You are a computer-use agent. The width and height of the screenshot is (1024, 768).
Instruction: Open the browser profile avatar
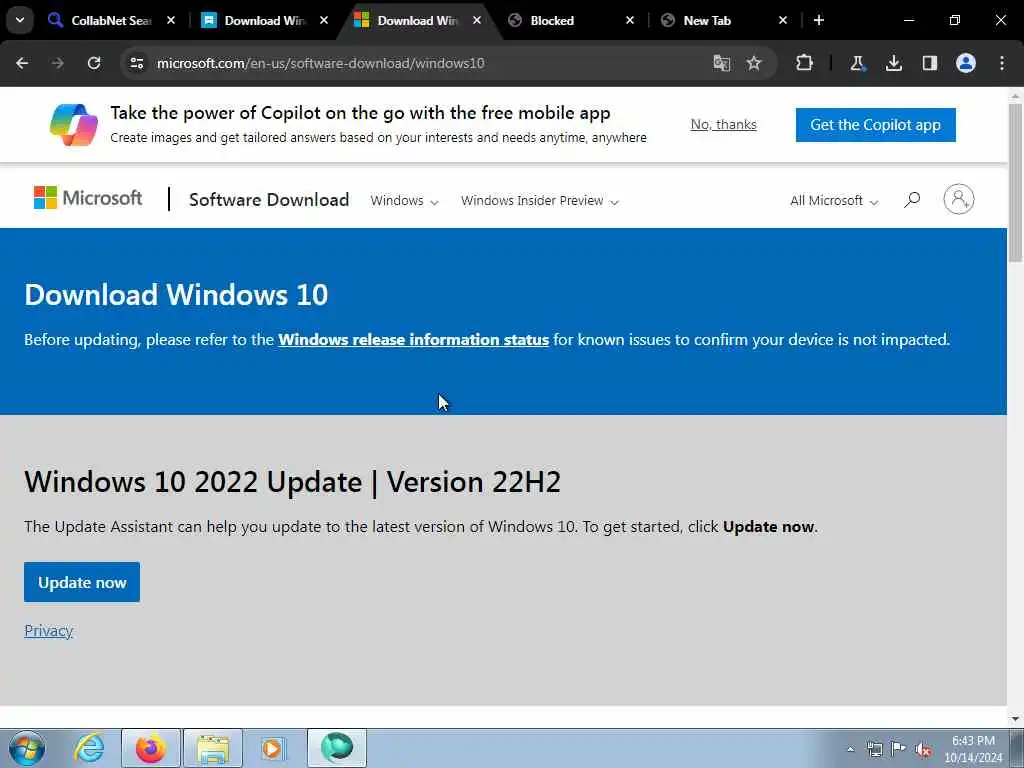tap(966, 63)
